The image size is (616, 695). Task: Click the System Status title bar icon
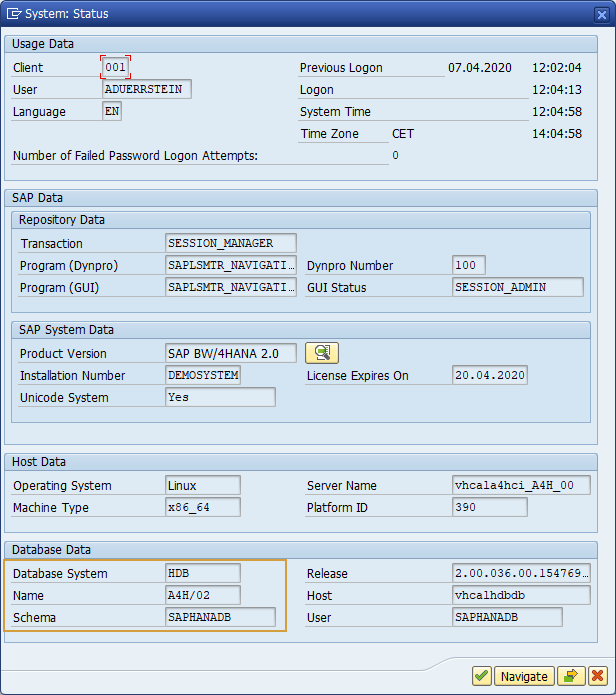14,14
